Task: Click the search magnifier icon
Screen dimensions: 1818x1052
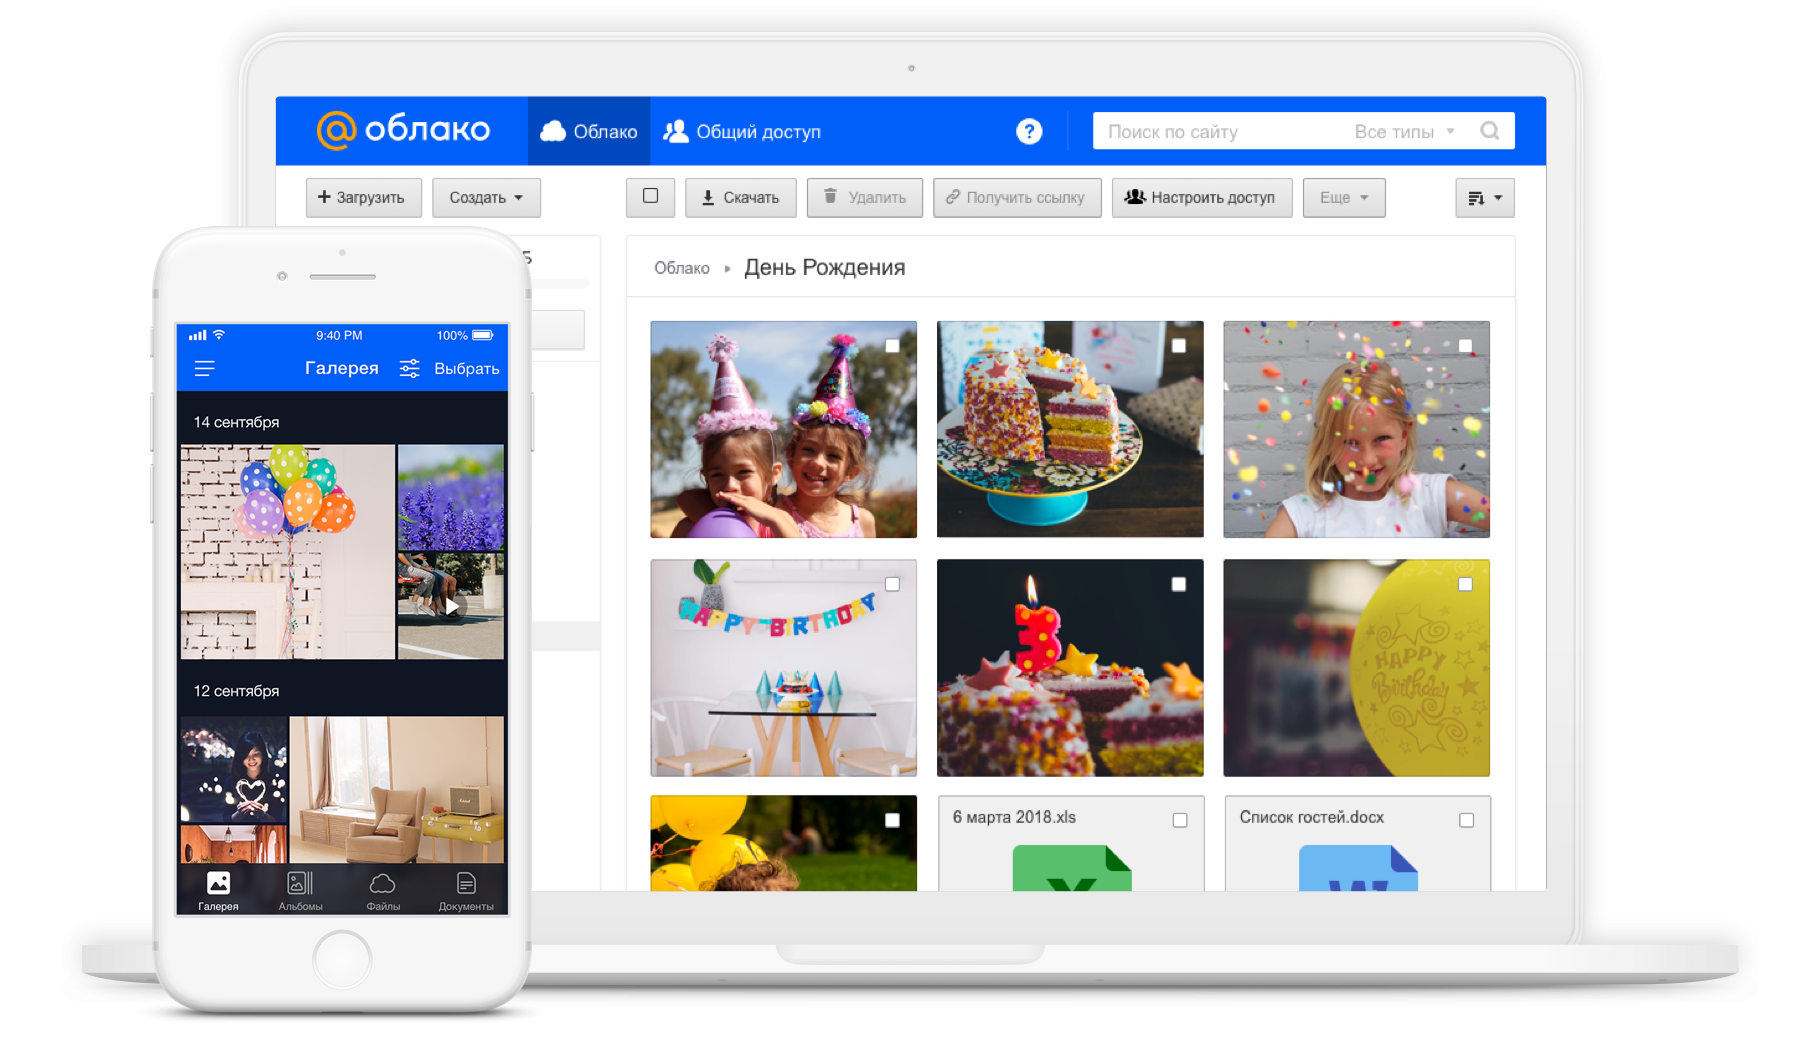Action: click(1489, 131)
